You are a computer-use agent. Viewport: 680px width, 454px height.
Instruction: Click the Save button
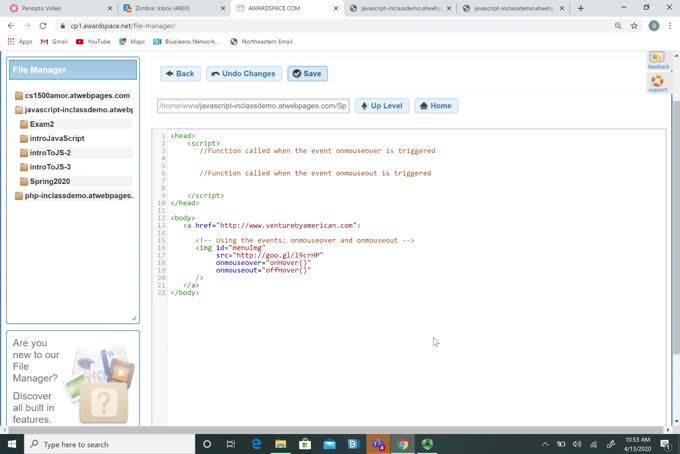[x=307, y=74]
